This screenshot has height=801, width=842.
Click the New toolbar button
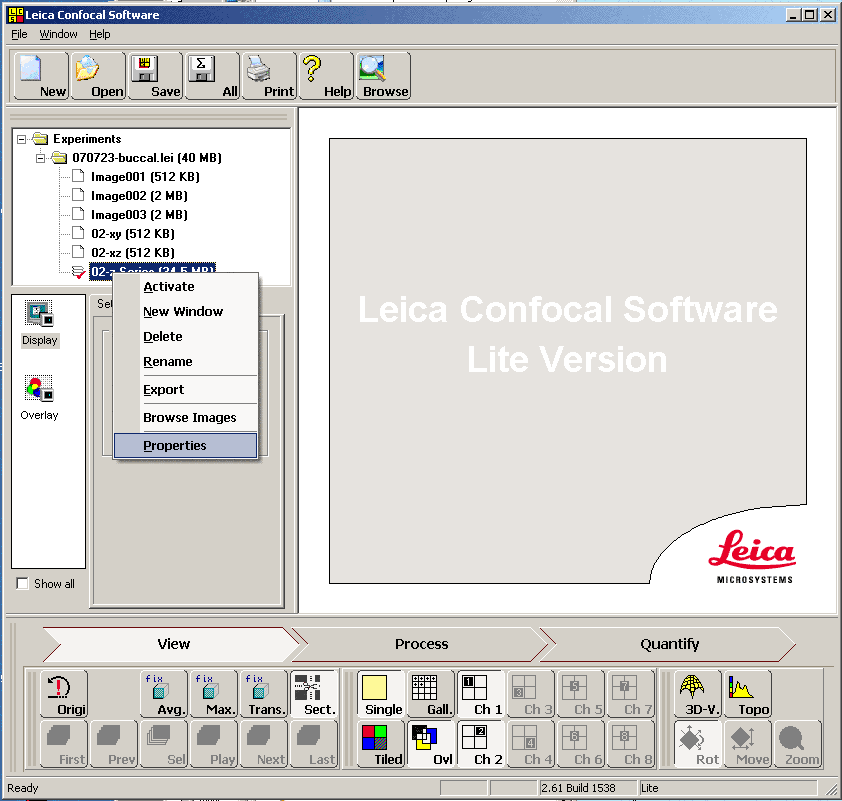(41, 76)
